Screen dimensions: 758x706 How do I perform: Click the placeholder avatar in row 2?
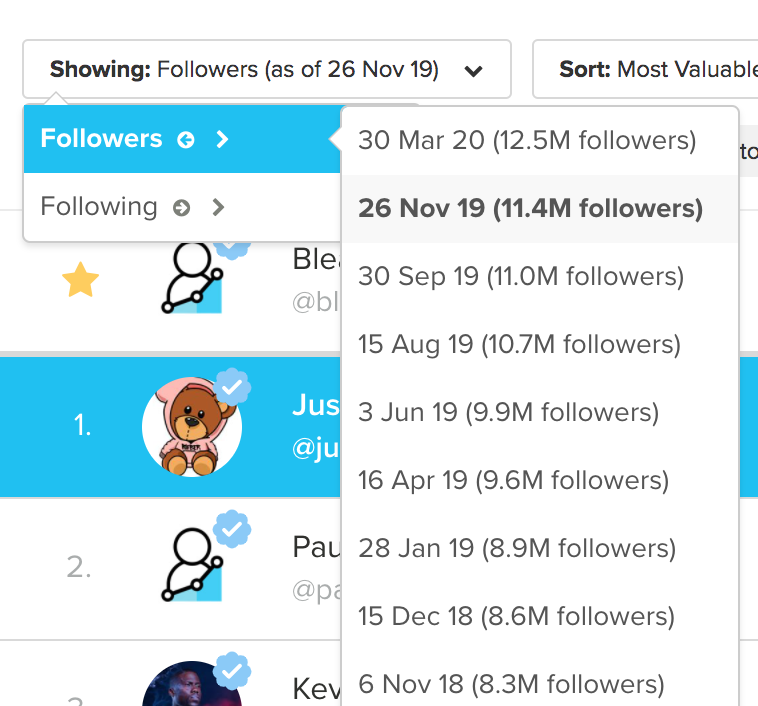(x=192, y=565)
